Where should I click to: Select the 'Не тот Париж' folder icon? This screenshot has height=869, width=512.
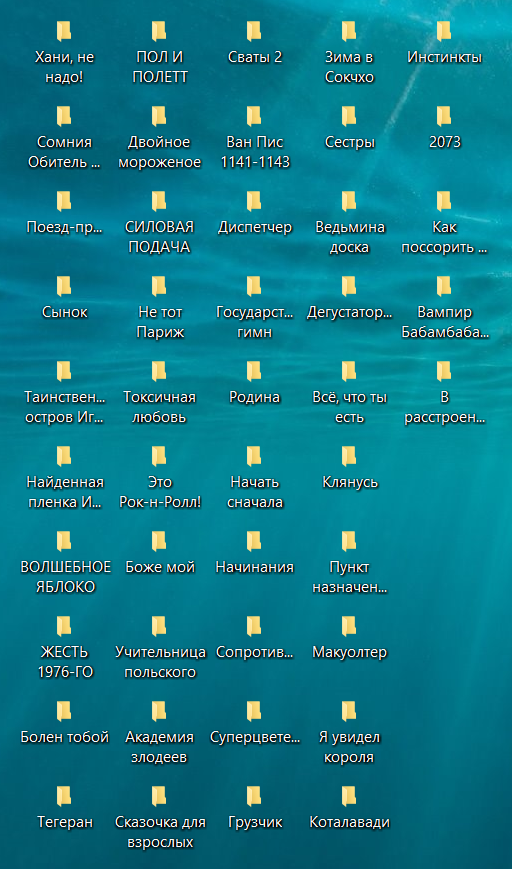pyautogui.click(x=159, y=287)
